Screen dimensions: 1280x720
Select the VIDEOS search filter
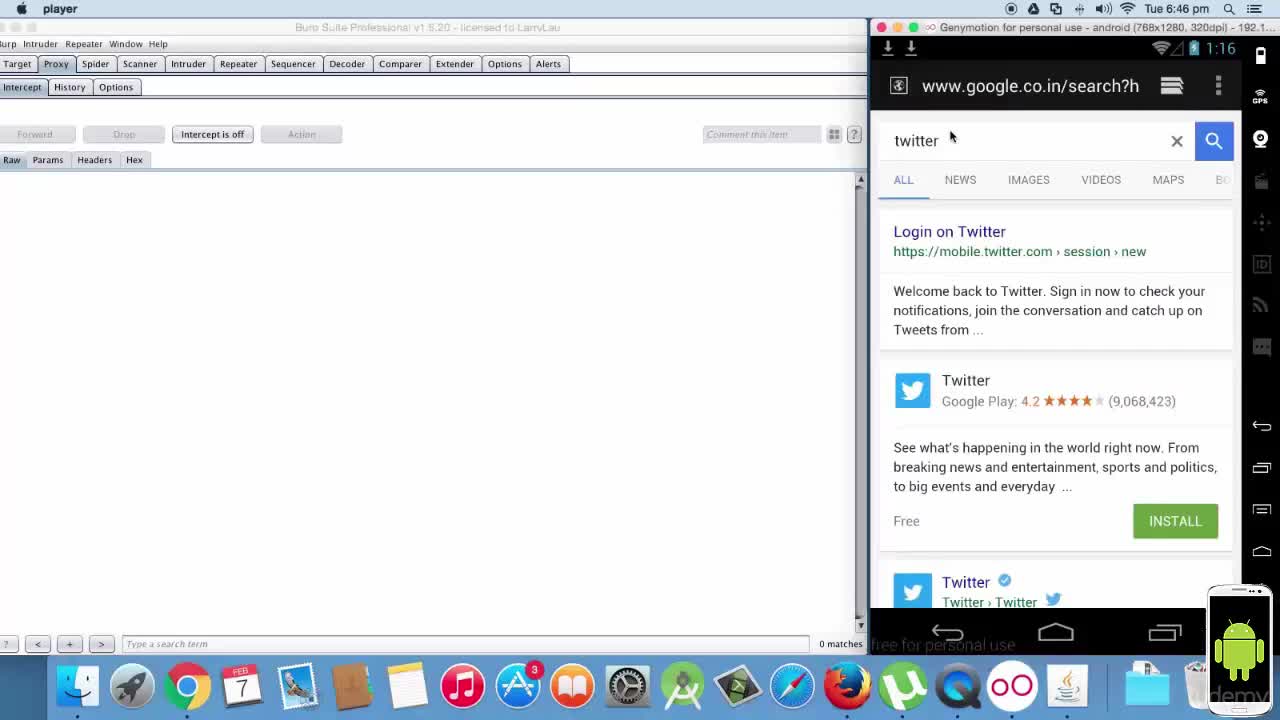(x=1101, y=180)
